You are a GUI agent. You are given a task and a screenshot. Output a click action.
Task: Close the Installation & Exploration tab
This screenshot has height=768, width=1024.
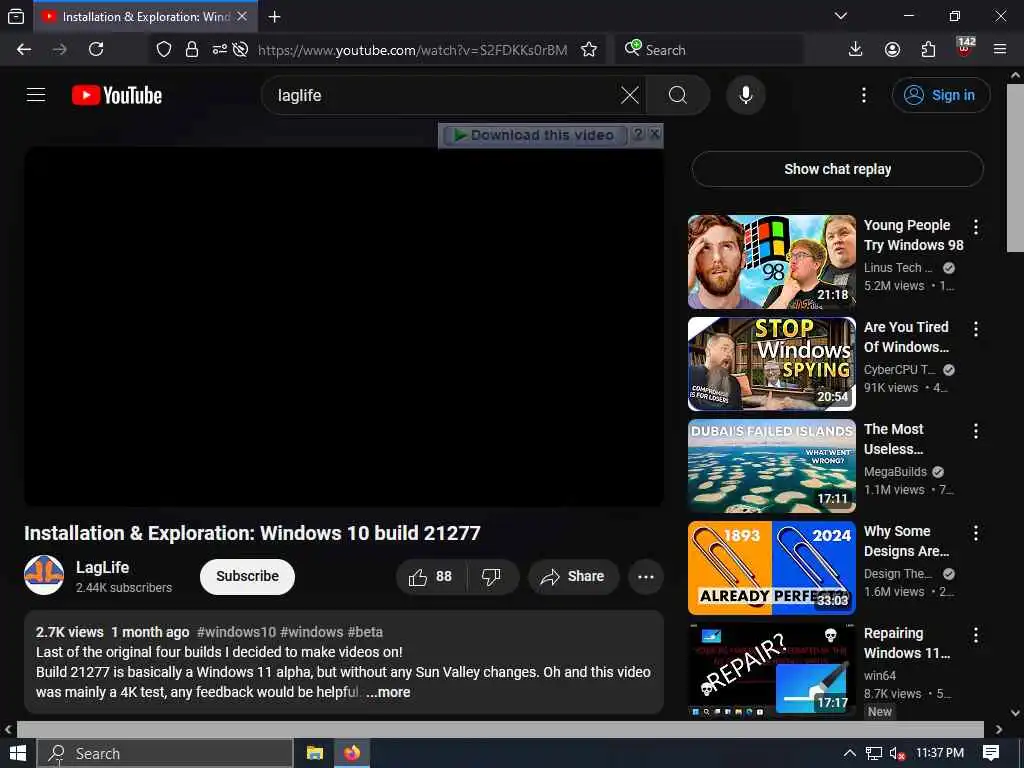click(x=242, y=16)
